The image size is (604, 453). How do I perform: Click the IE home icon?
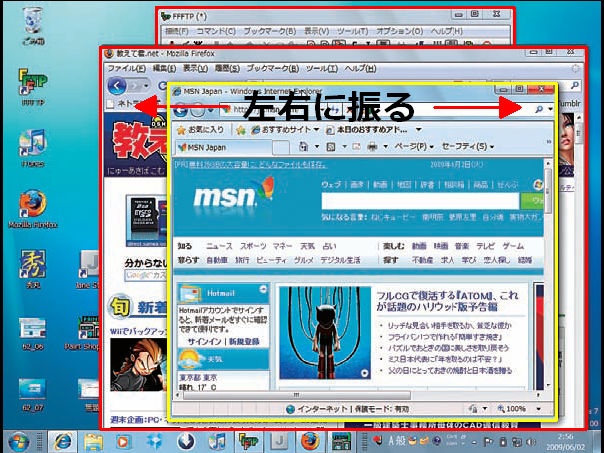[x=304, y=147]
